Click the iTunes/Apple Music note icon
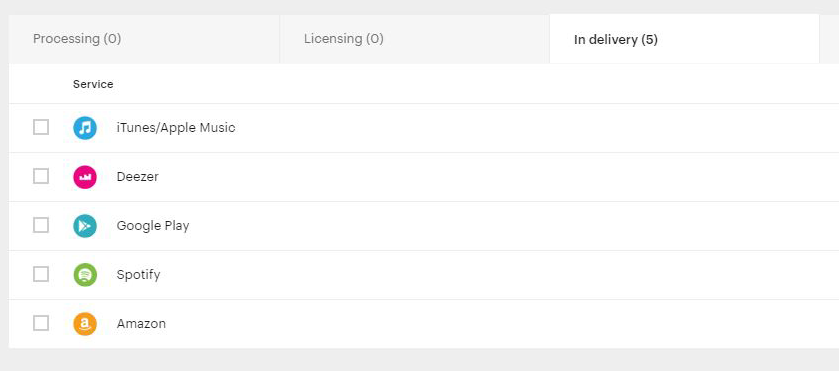Screen dimensions: 839x371 (85, 128)
